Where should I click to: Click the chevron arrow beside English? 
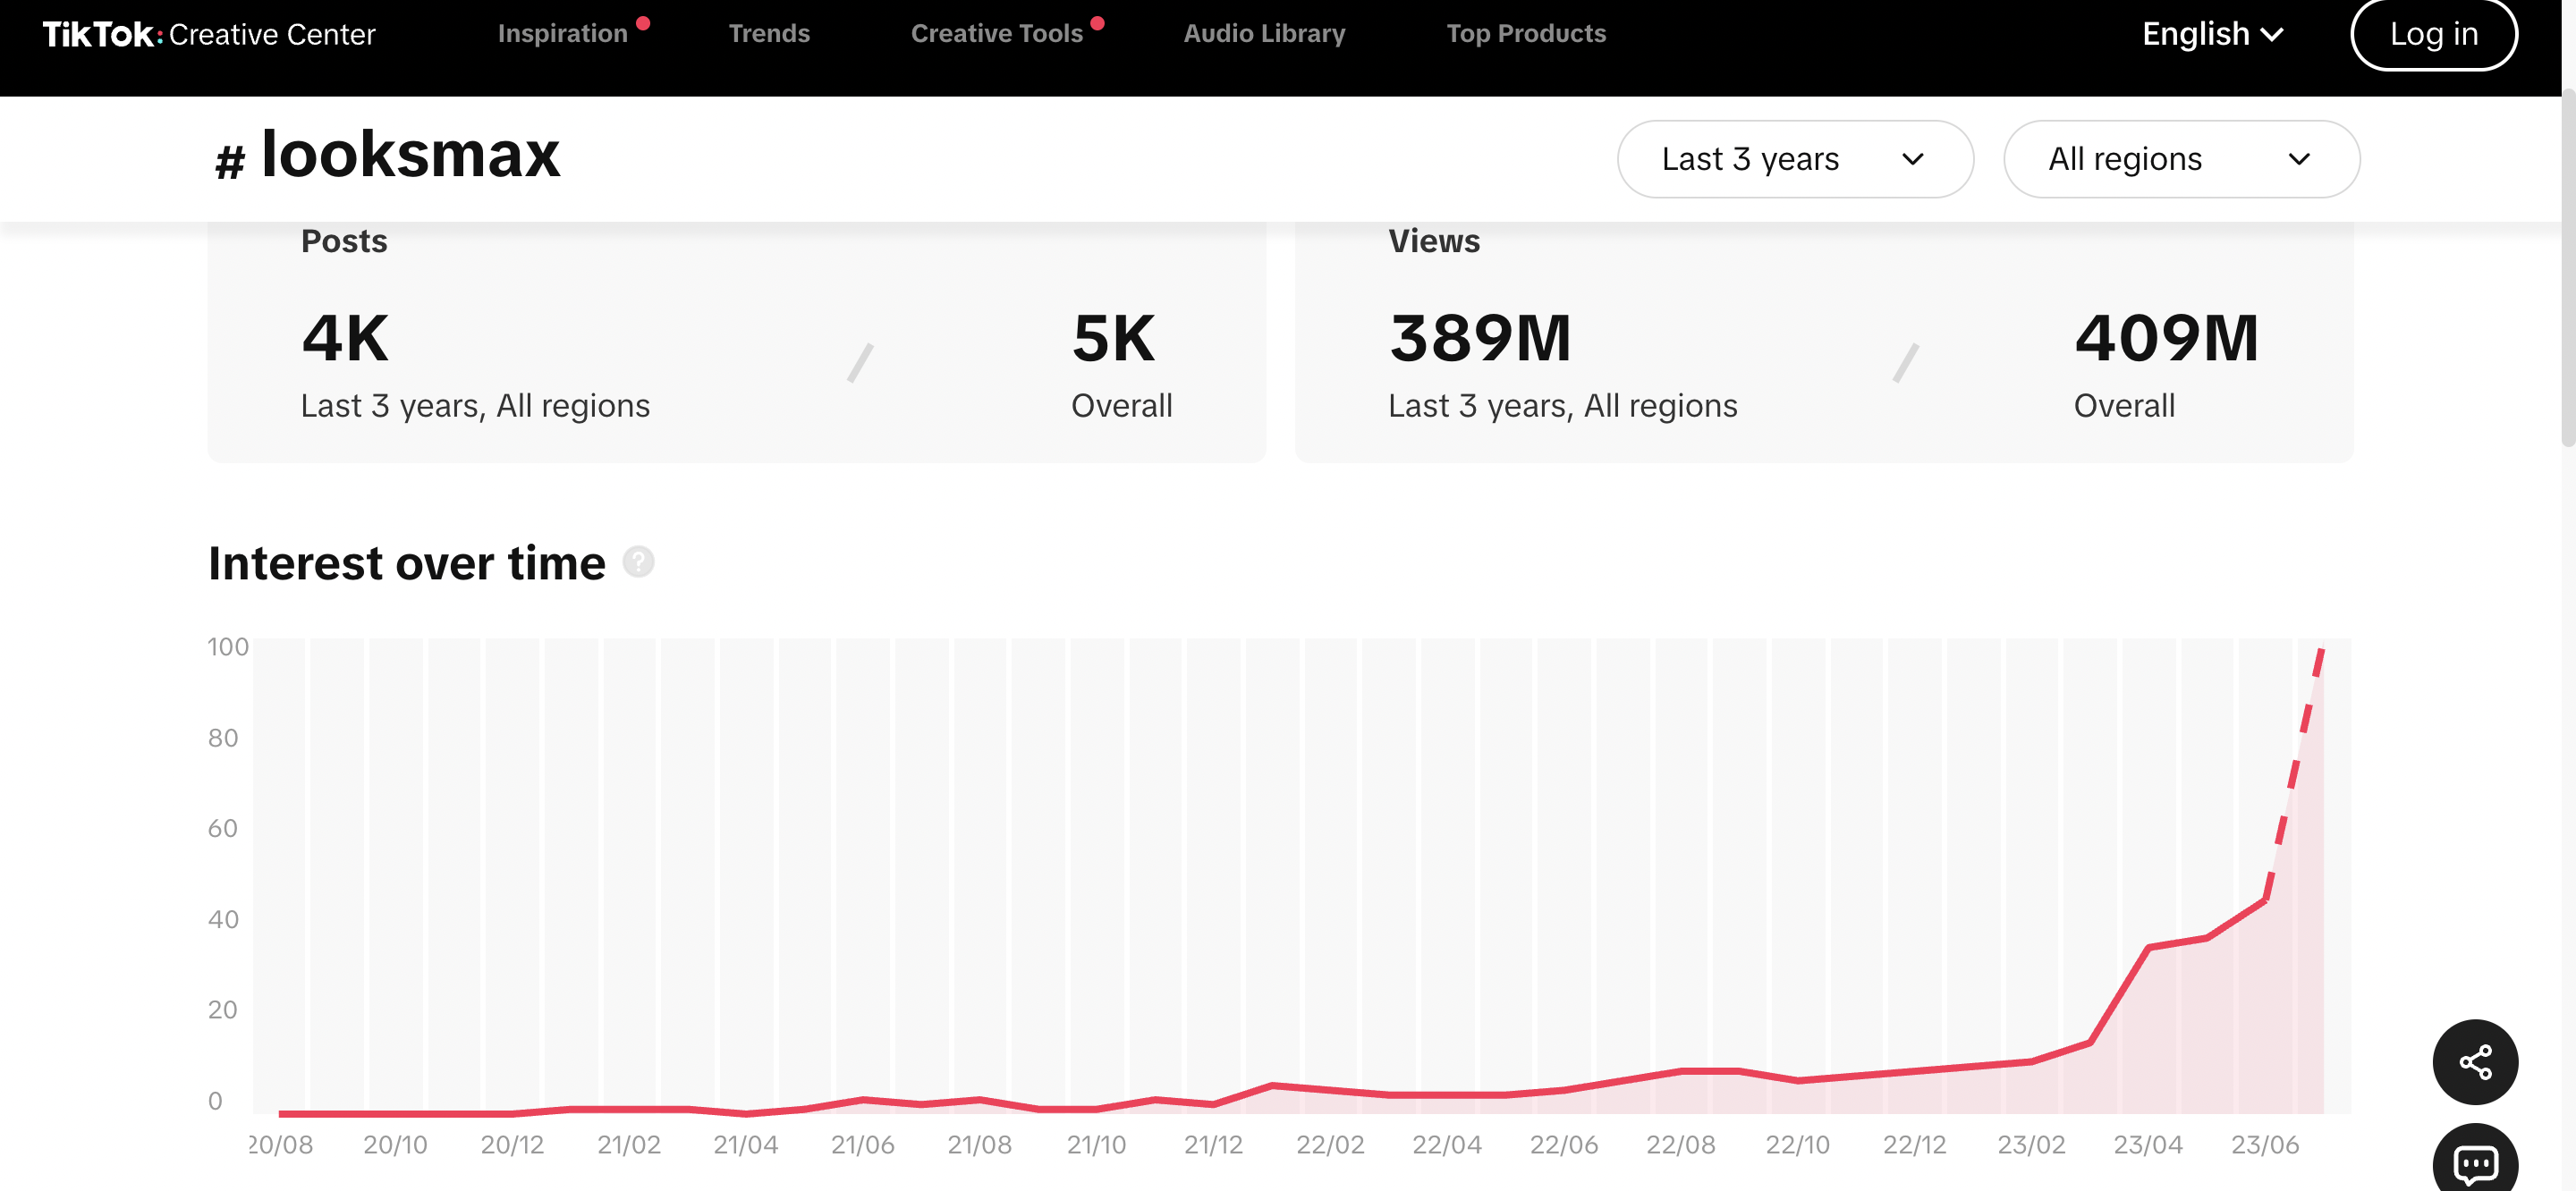point(2272,35)
